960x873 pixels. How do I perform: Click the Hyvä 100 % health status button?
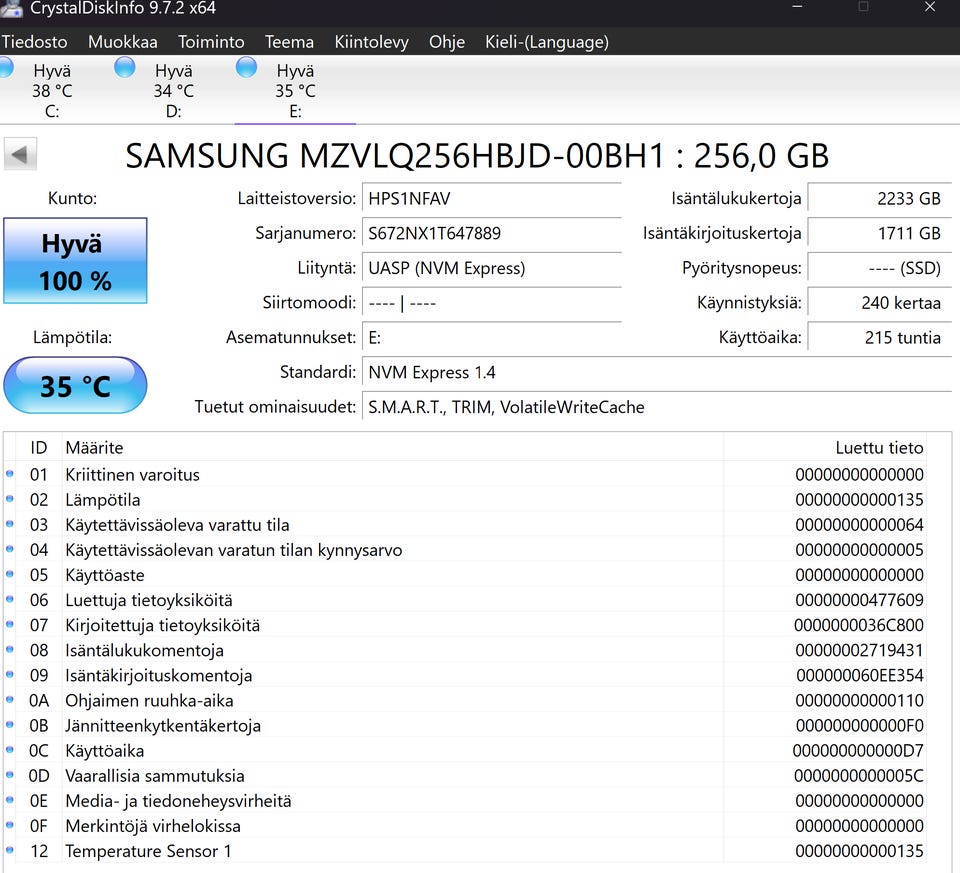click(75, 261)
